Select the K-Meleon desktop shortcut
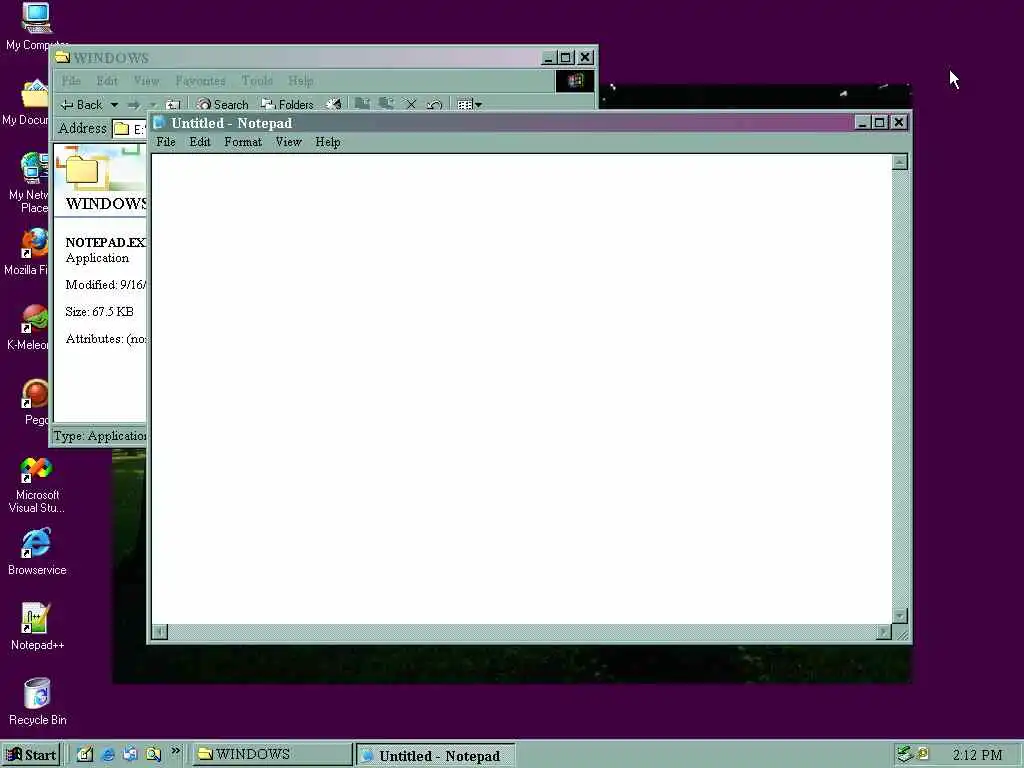The width and height of the screenshot is (1024, 768). point(28,327)
